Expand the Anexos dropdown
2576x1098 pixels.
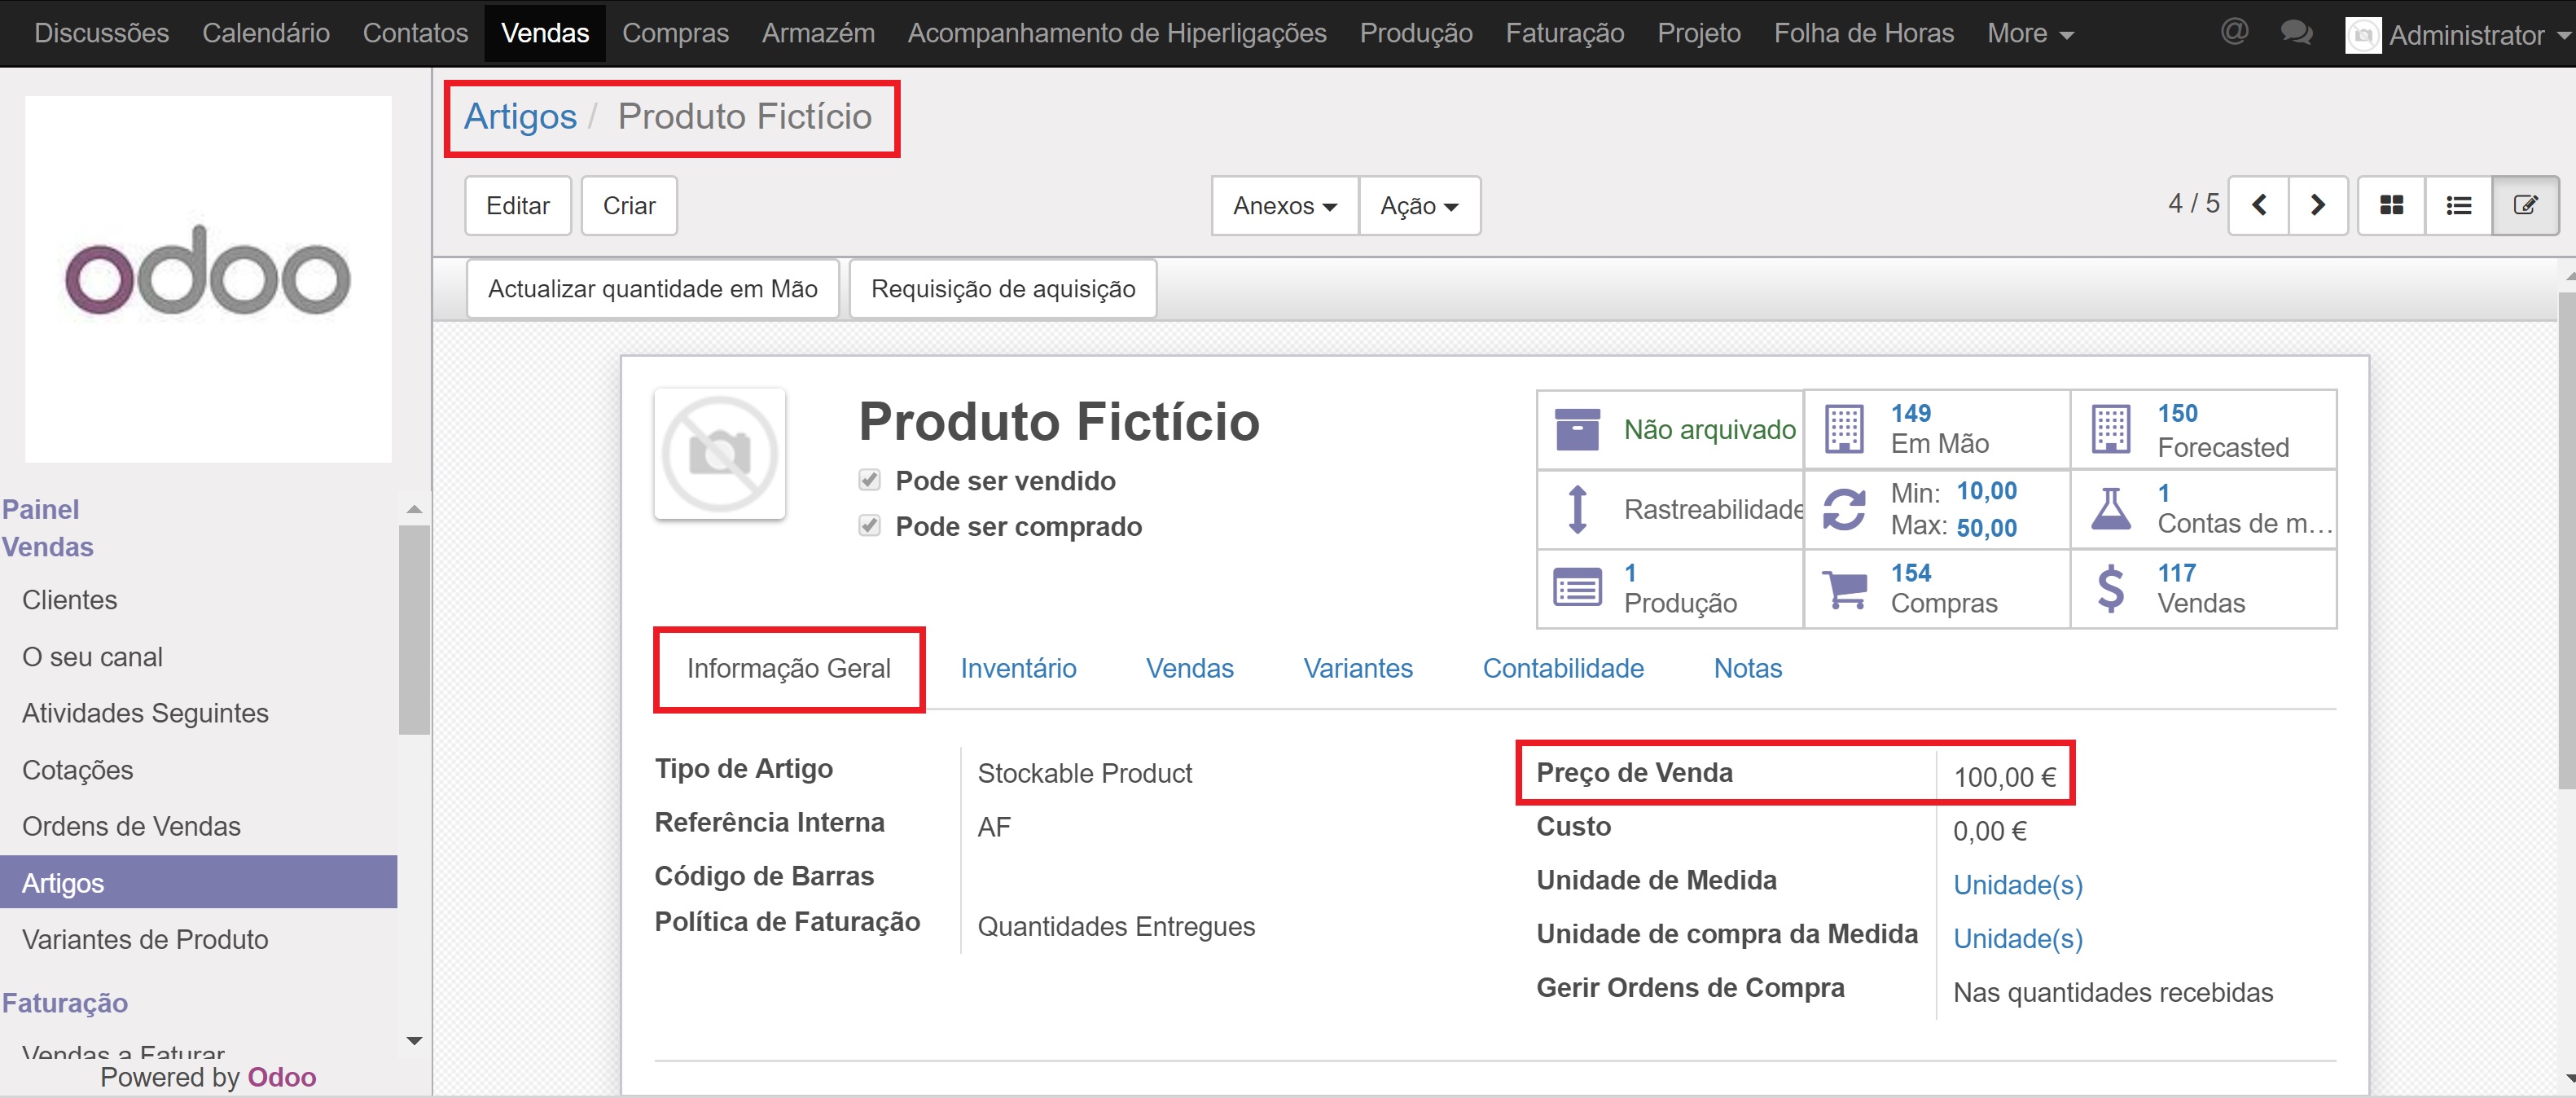click(x=1284, y=205)
